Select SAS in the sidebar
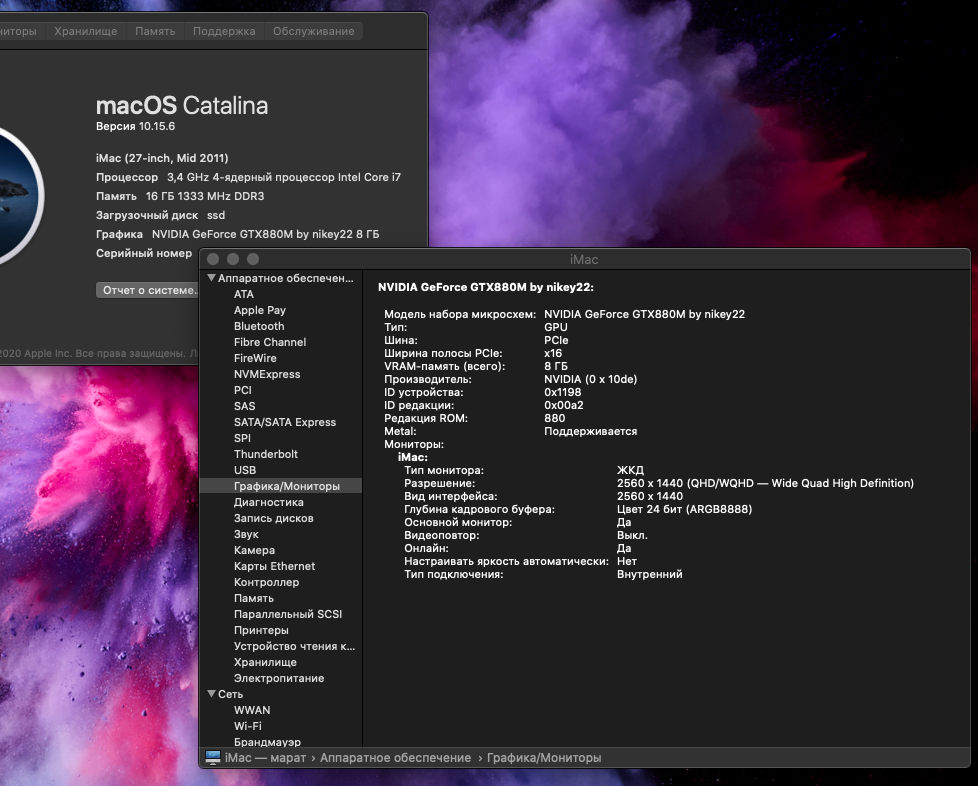The image size is (978, 786). (x=244, y=406)
